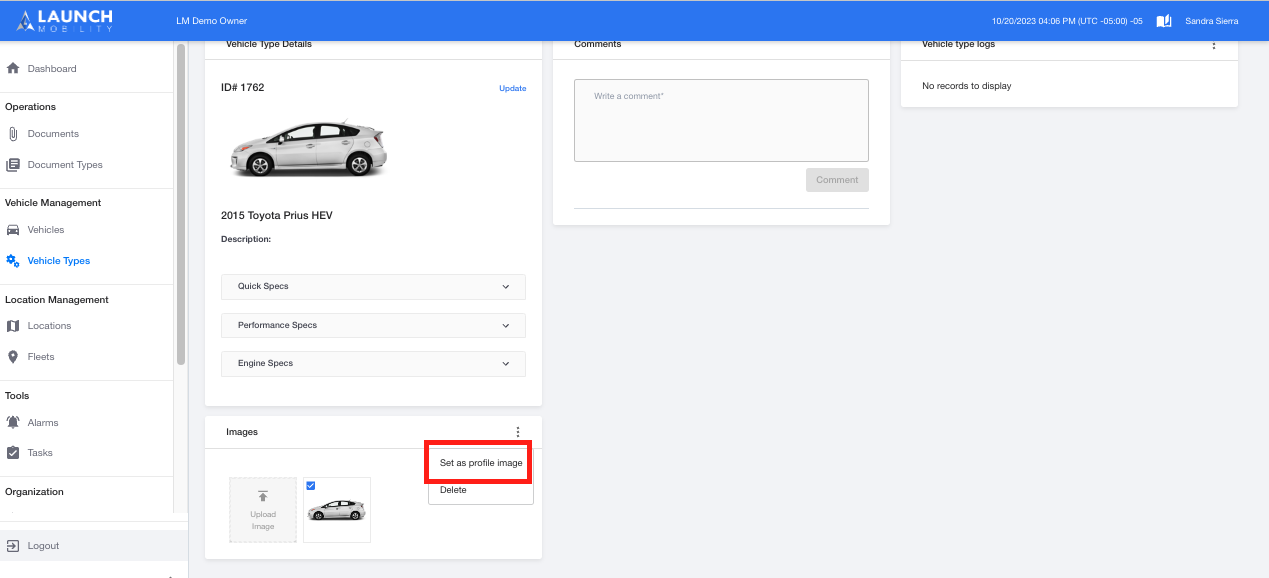This screenshot has width=1269, height=578.
Task: Click the Logout button
Action: pyautogui.click(x=94, y=546)
